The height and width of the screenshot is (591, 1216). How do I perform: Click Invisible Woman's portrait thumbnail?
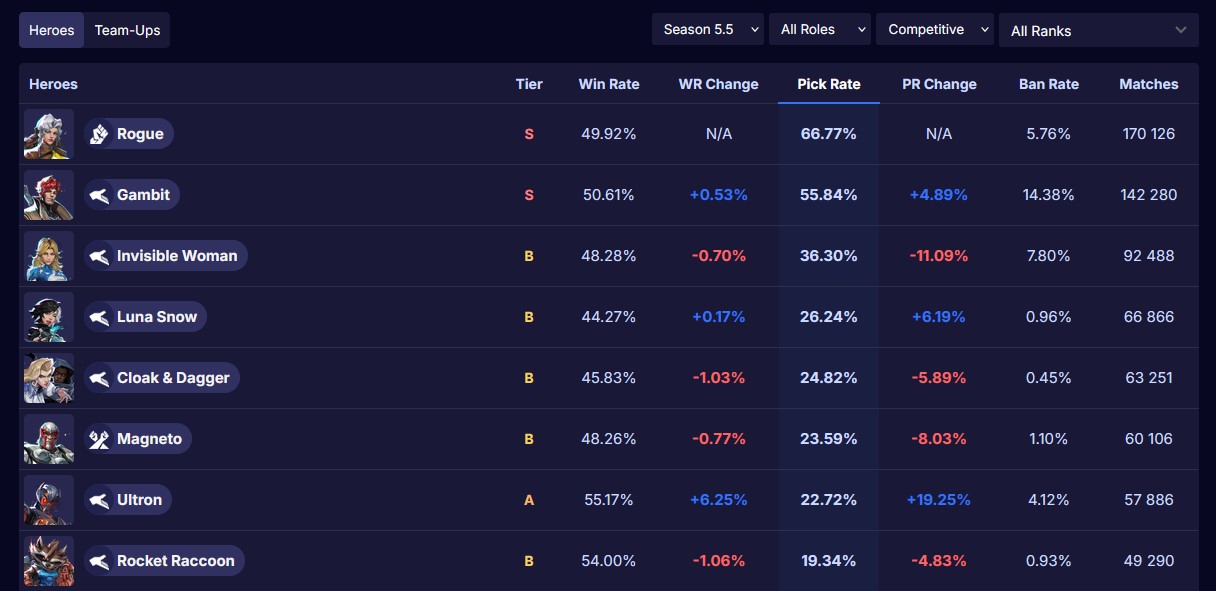click(x=49, y=256)
